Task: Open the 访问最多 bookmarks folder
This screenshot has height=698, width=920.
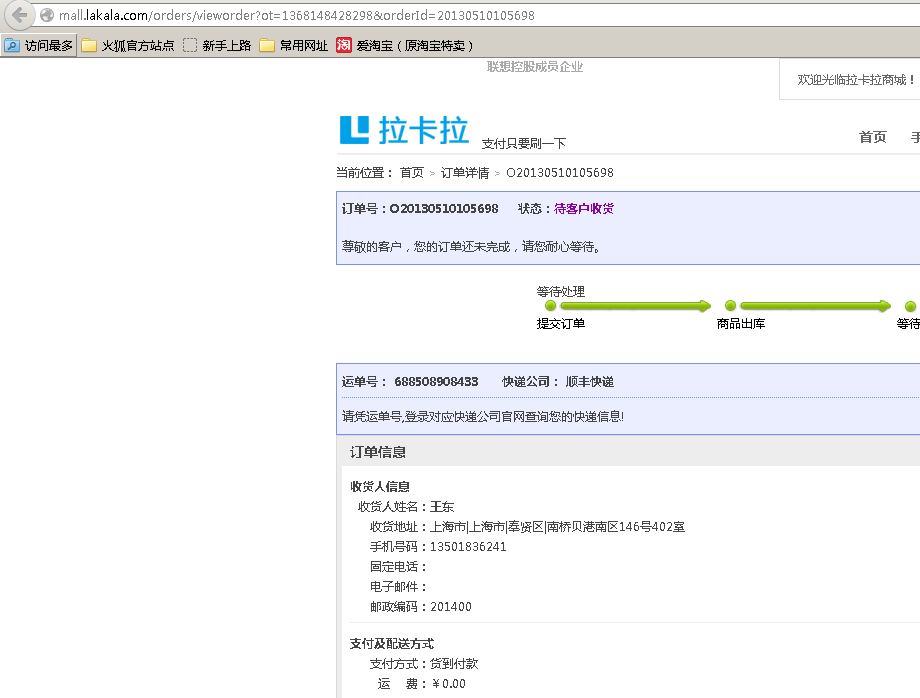Action: [39, 45]
